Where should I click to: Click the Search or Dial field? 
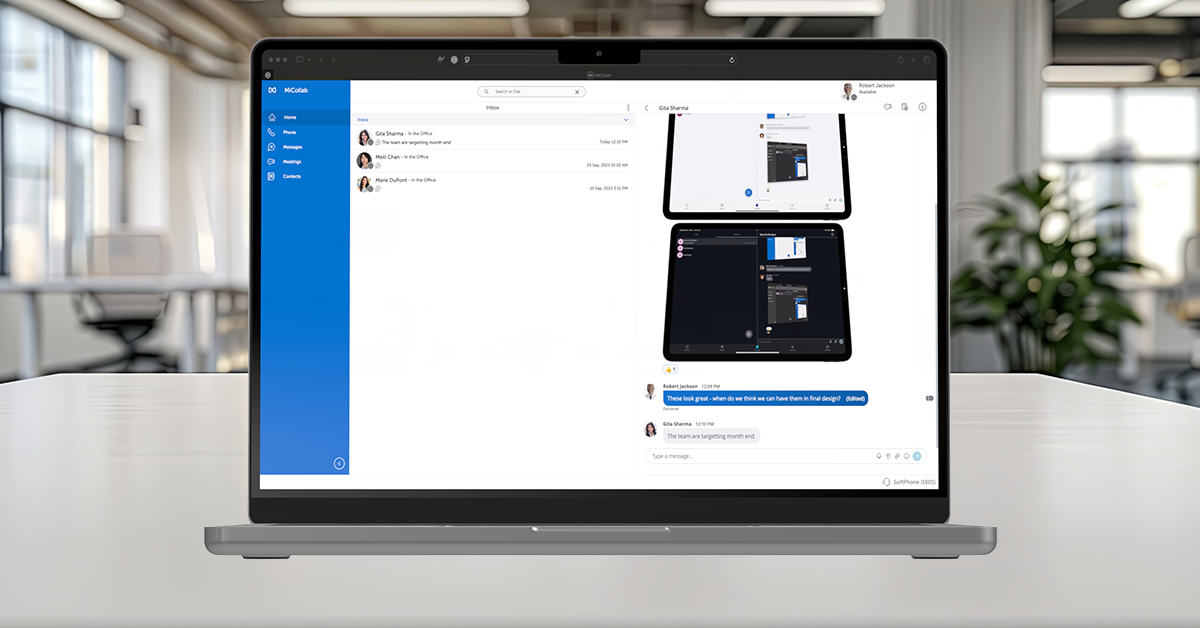[531, 91]
